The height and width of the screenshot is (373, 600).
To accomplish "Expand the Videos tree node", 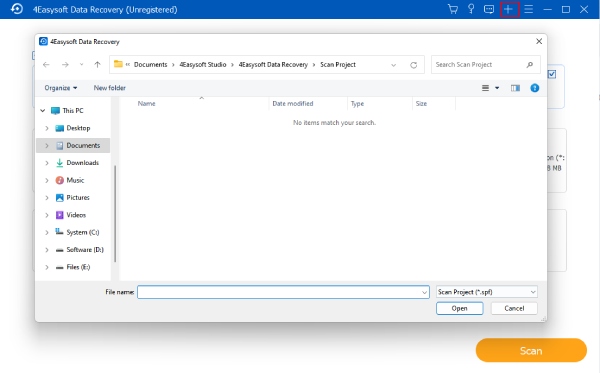I will 47,215.
